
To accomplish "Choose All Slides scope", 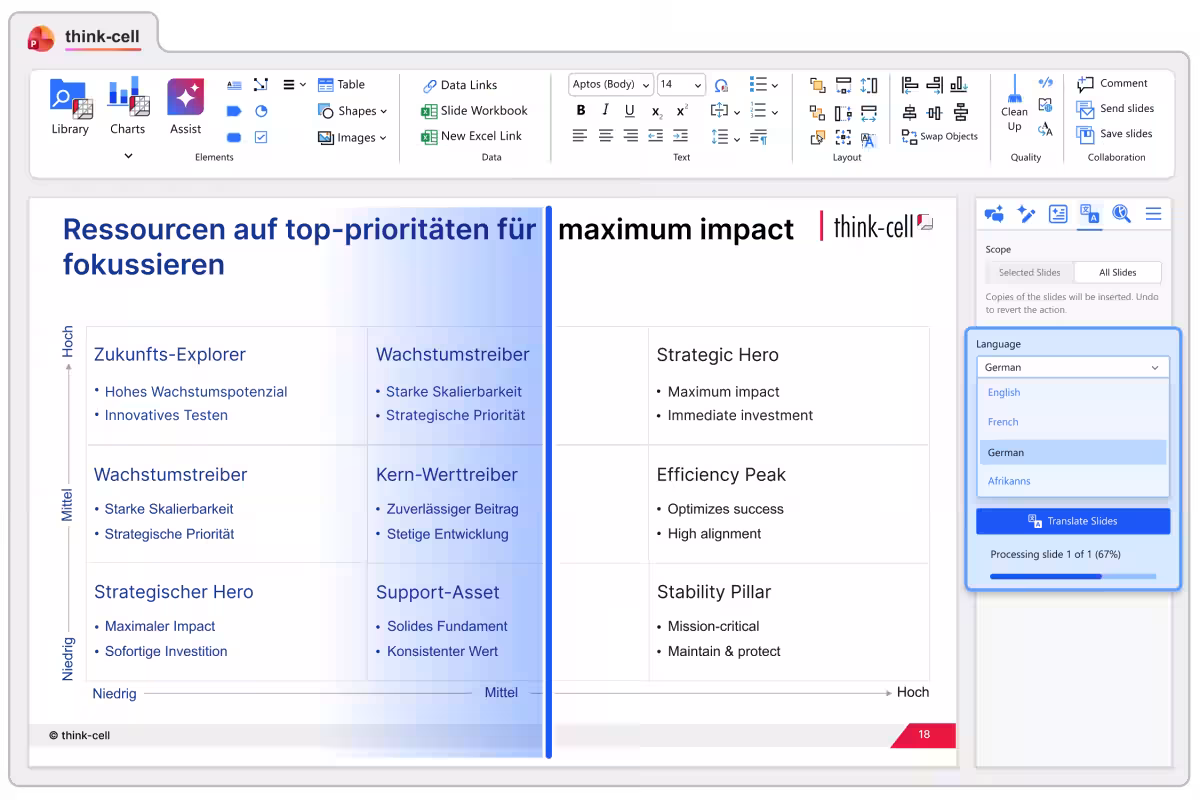I will click(x=1118, y=272).
